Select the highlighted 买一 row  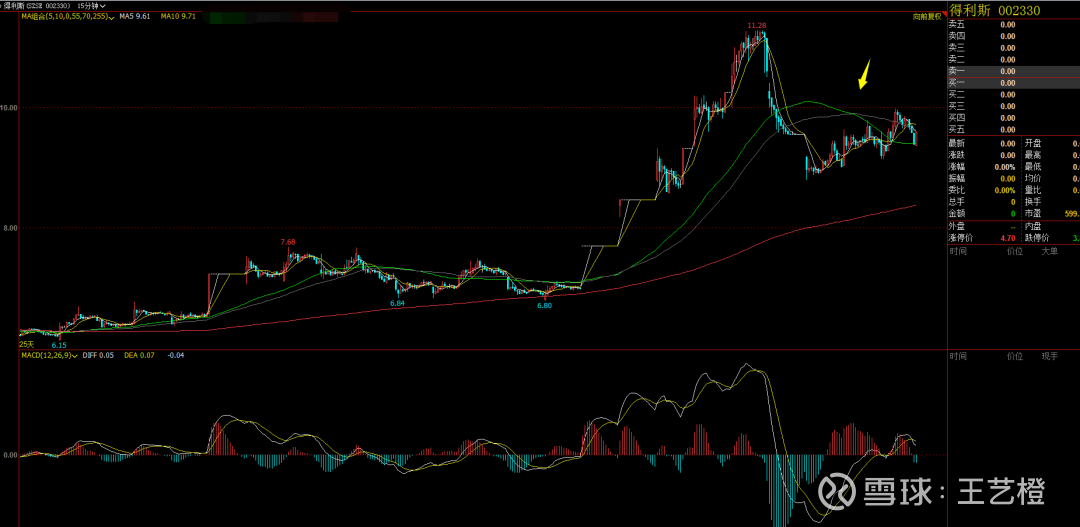1013,83
